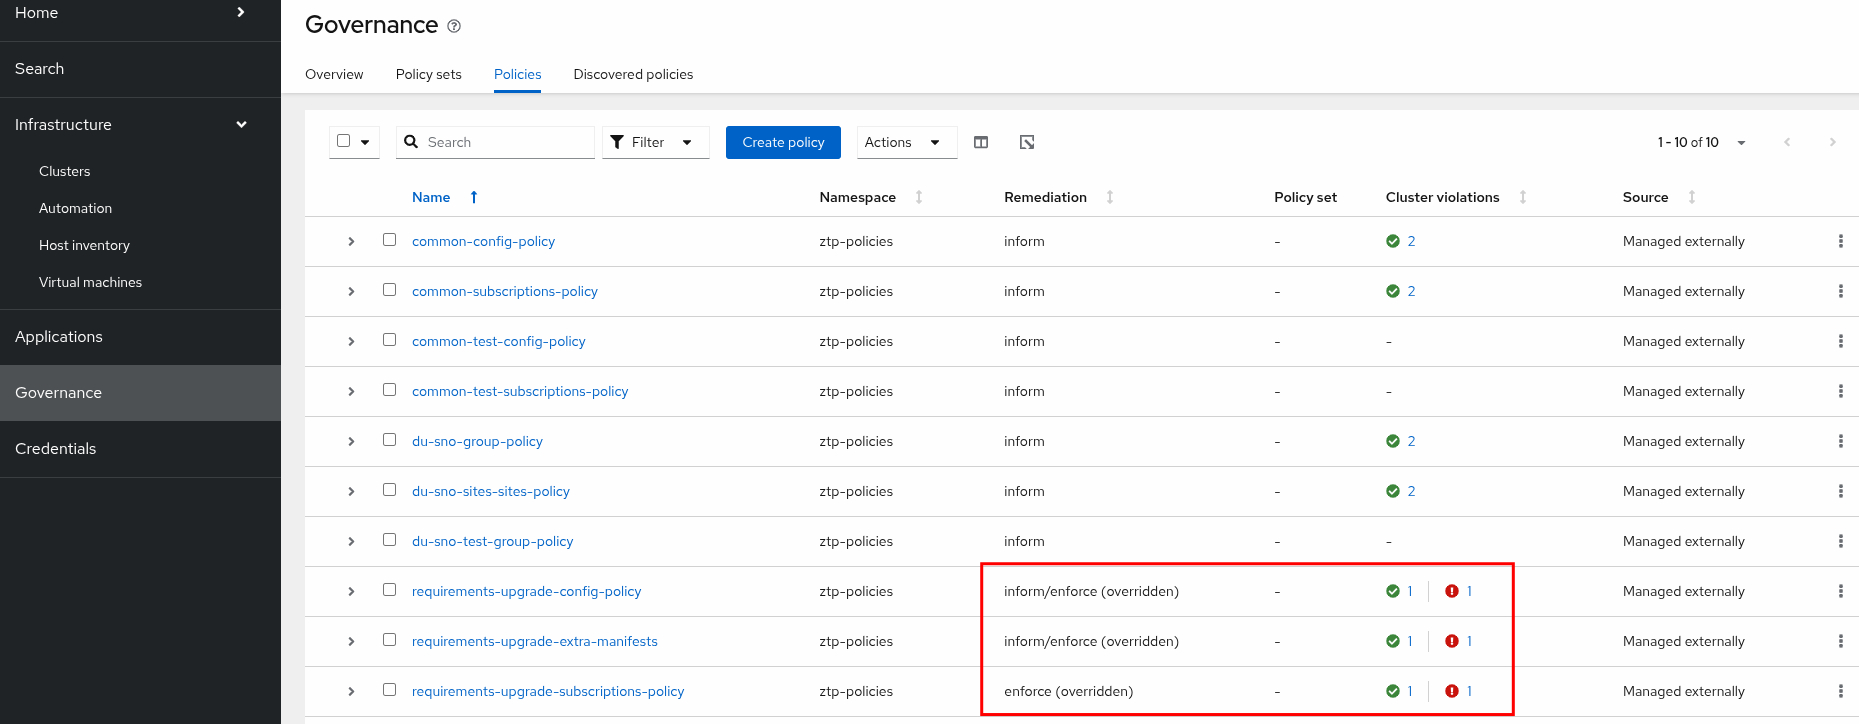Open the Filter dropdown

click(655, 142)
